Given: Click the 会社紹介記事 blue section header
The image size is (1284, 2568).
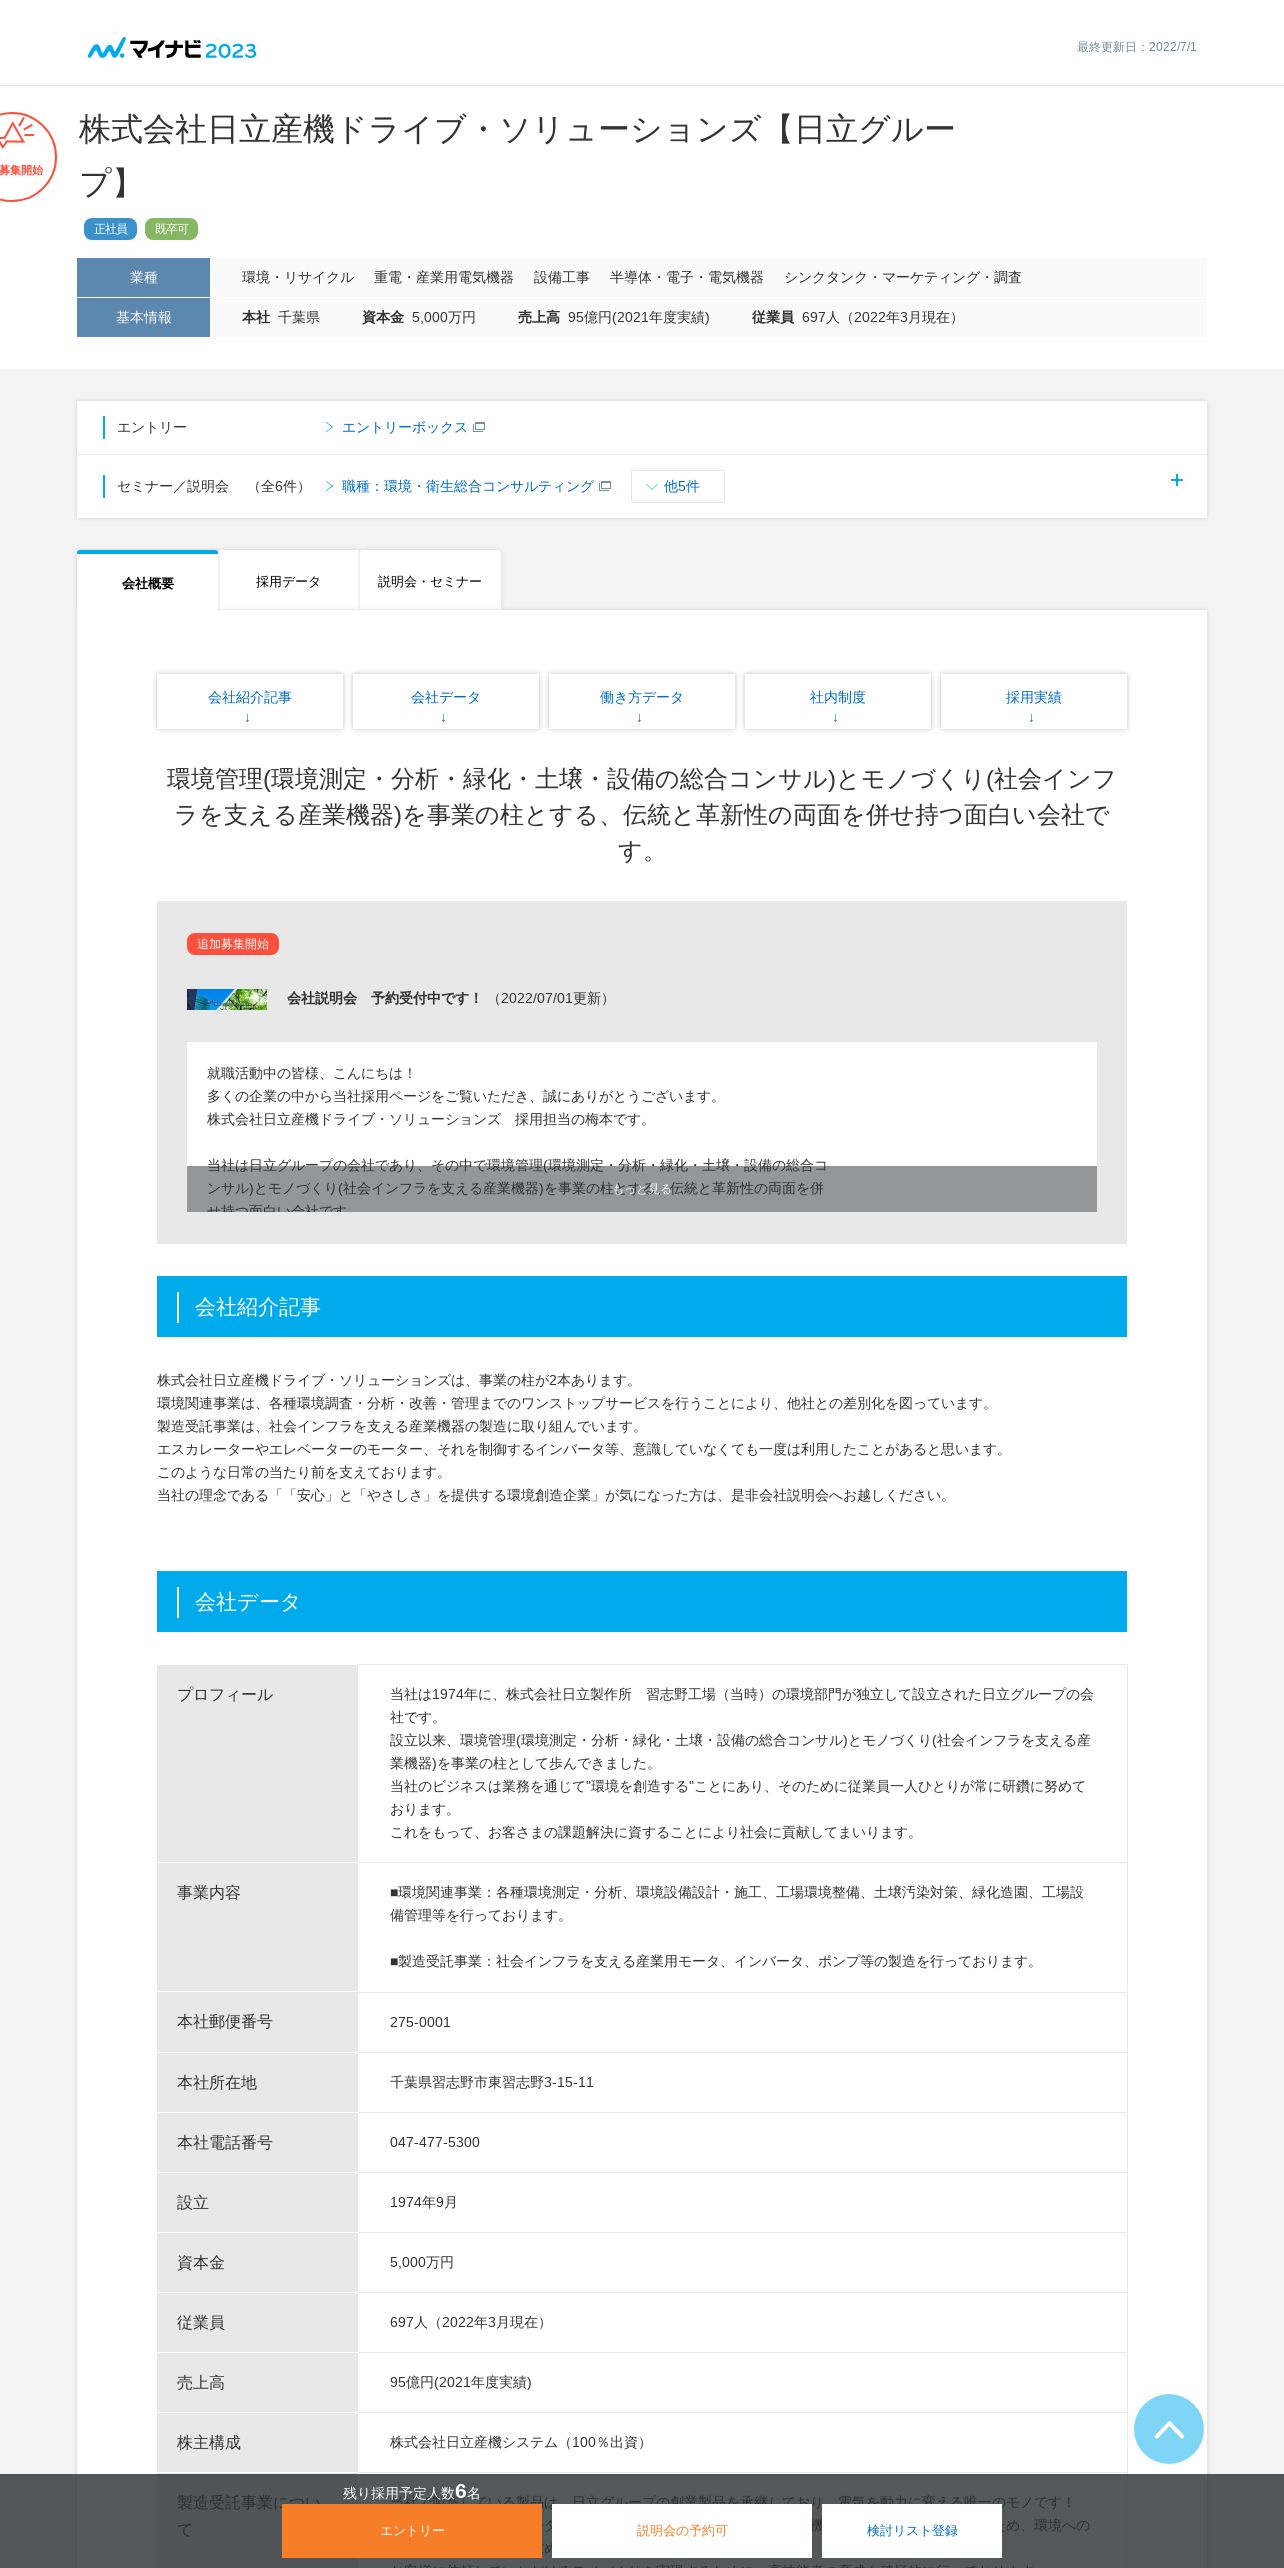Looking at the screenshot, I should (x=642, y=1306).
